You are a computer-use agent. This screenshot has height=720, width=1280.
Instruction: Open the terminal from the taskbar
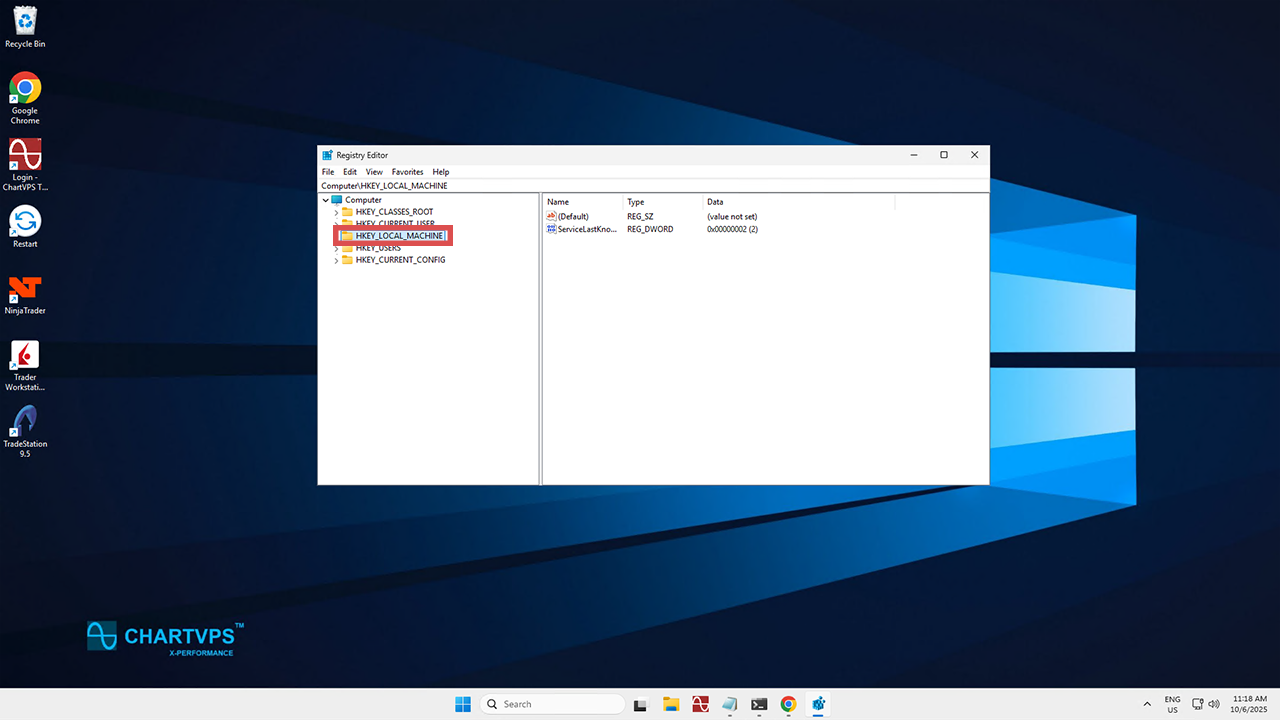tap(759, 704)
